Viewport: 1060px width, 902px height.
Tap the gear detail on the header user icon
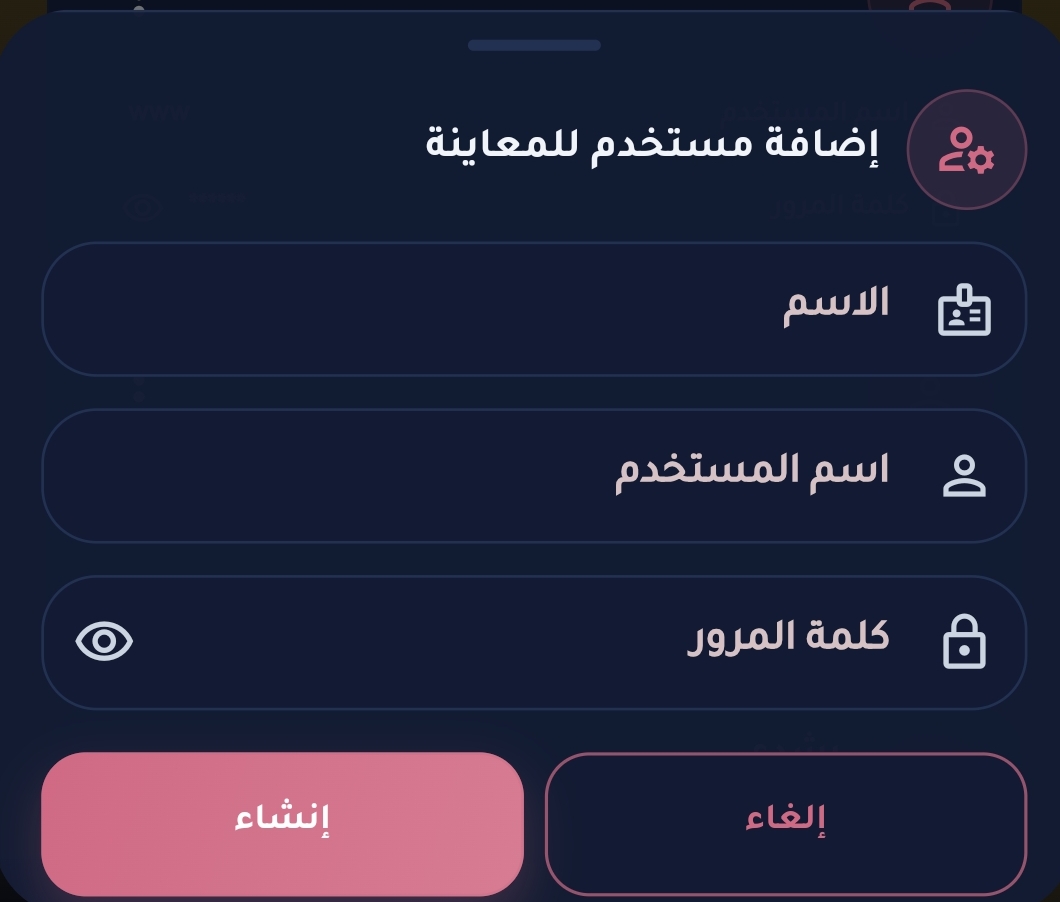(x=982, y=161)
